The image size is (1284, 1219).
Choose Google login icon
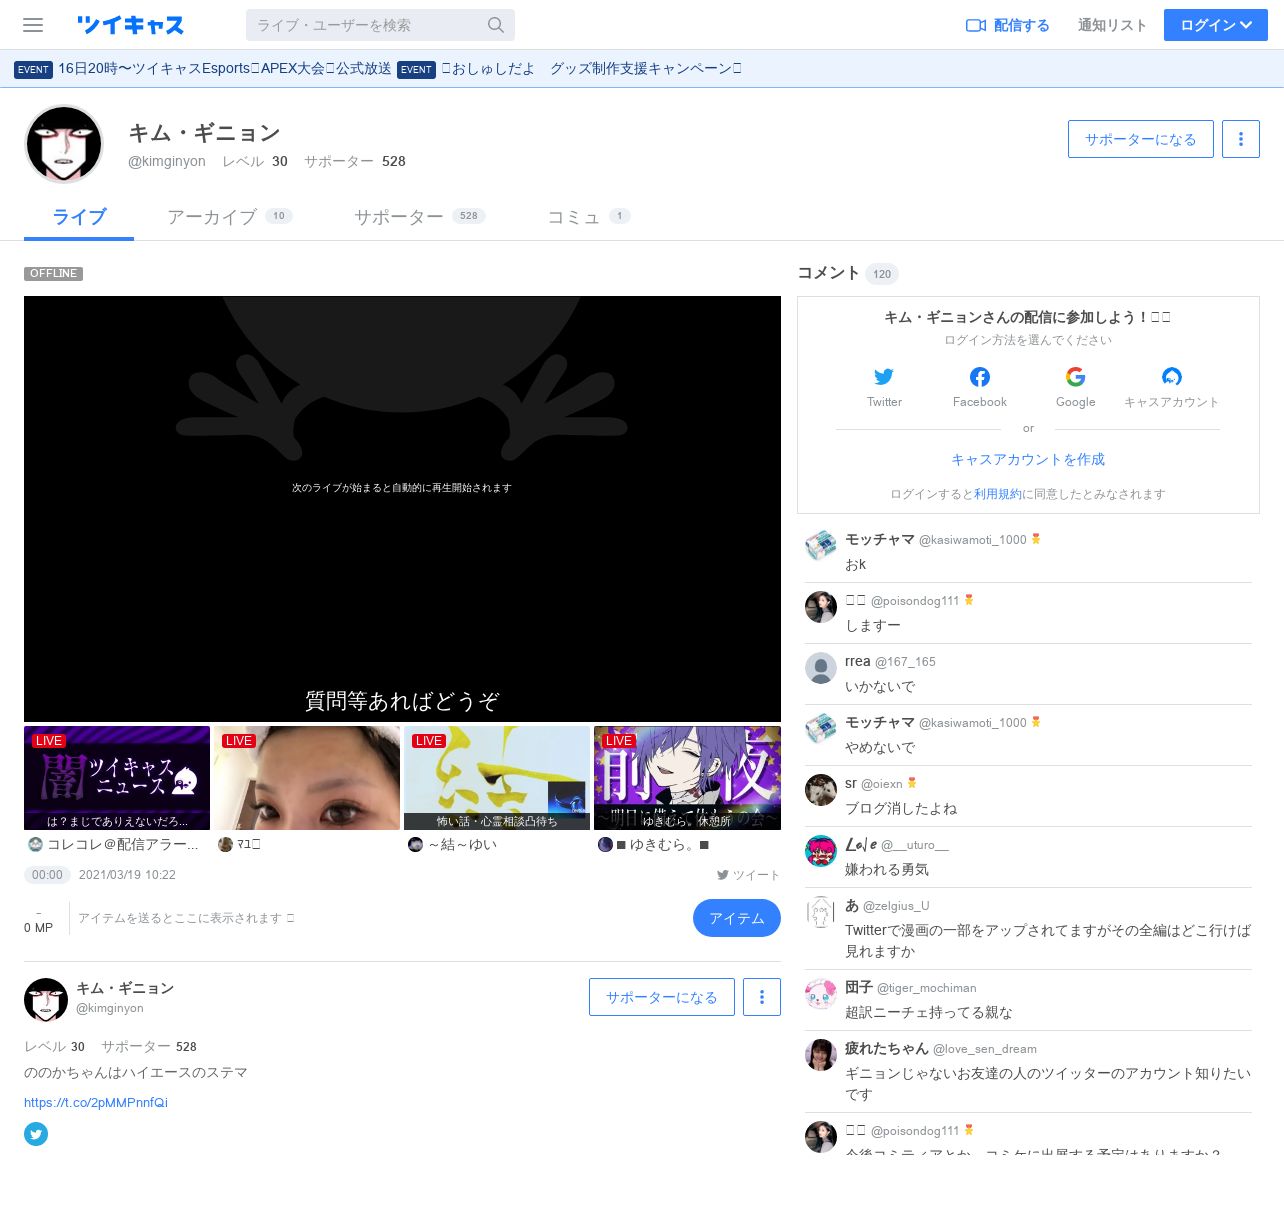(x=1075, y=377)
